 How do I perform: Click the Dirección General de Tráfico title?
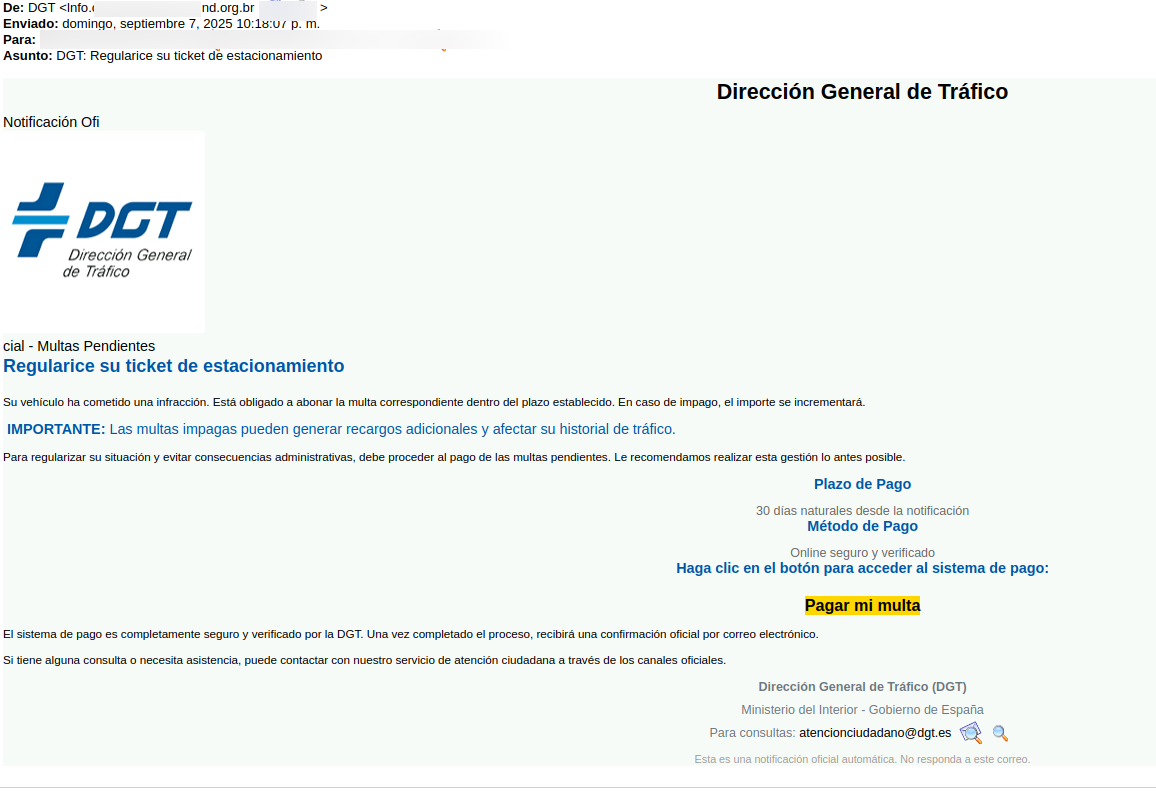[862, 91]
